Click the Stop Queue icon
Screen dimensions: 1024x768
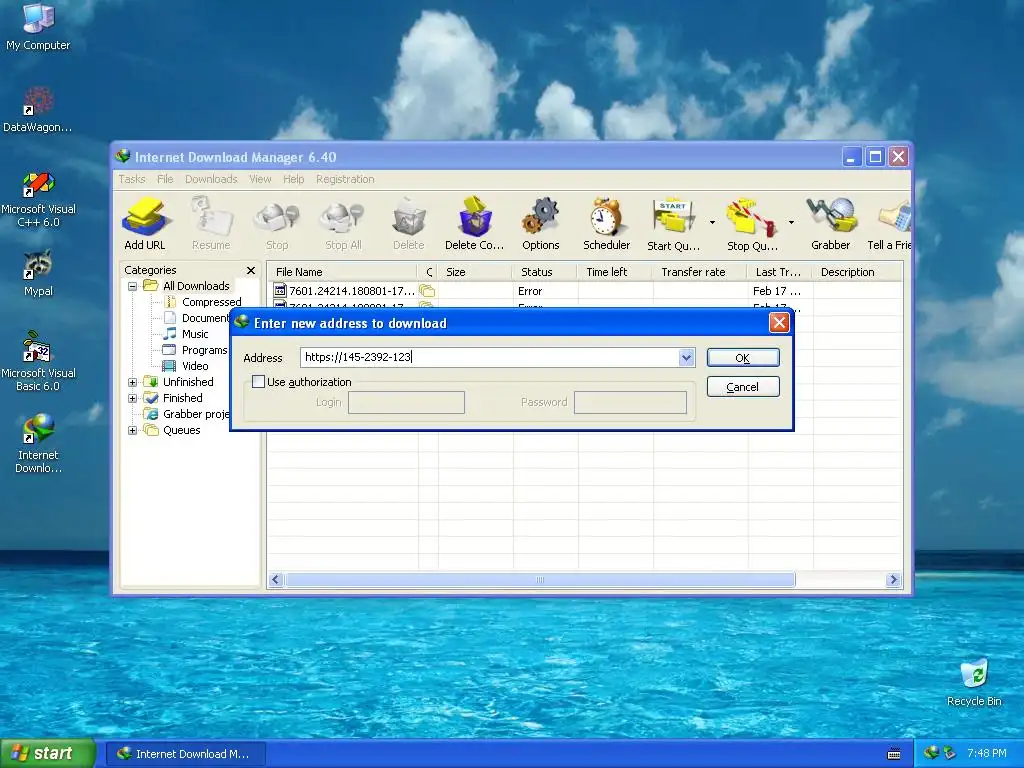[x=752, y=217]
